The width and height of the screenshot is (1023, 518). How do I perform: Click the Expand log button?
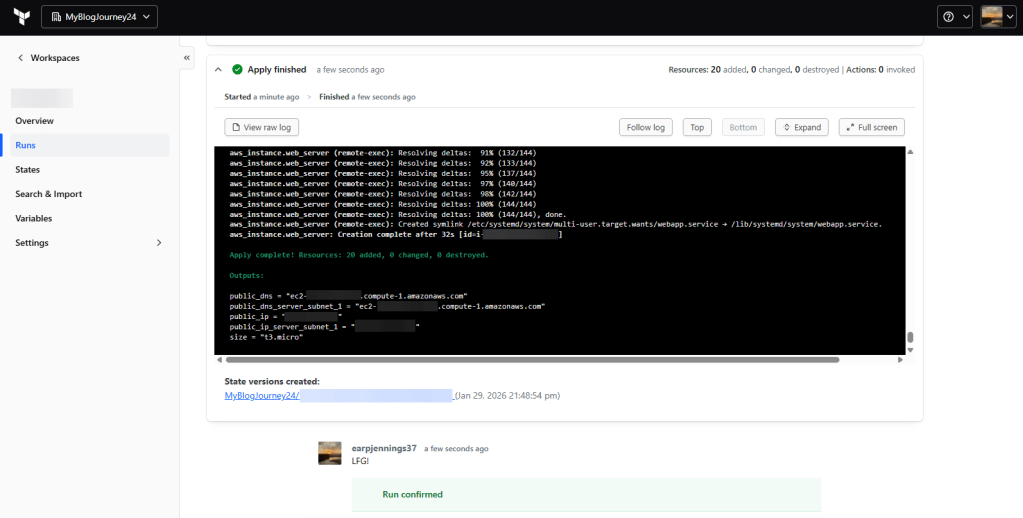pyautogui.click(x=802, y=127)
